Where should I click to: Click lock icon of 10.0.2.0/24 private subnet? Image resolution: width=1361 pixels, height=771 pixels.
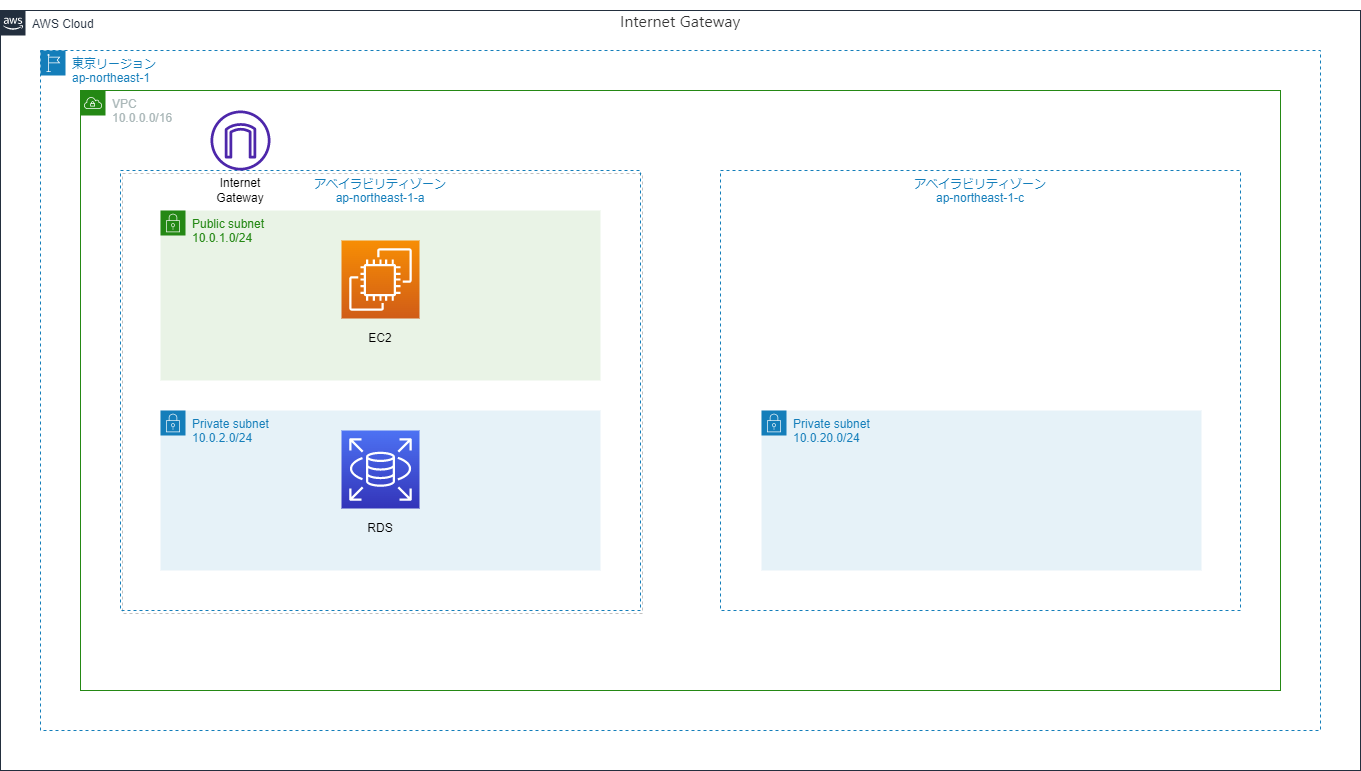(x=173, y=423)
